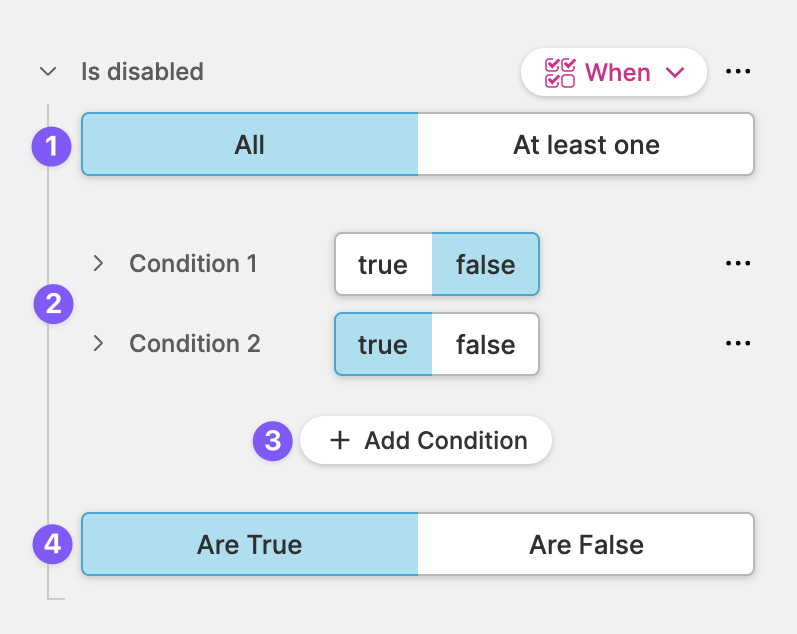This screenshot has width=797, height=634.
Task: Select the Are False option
Action: coord(586,545)
